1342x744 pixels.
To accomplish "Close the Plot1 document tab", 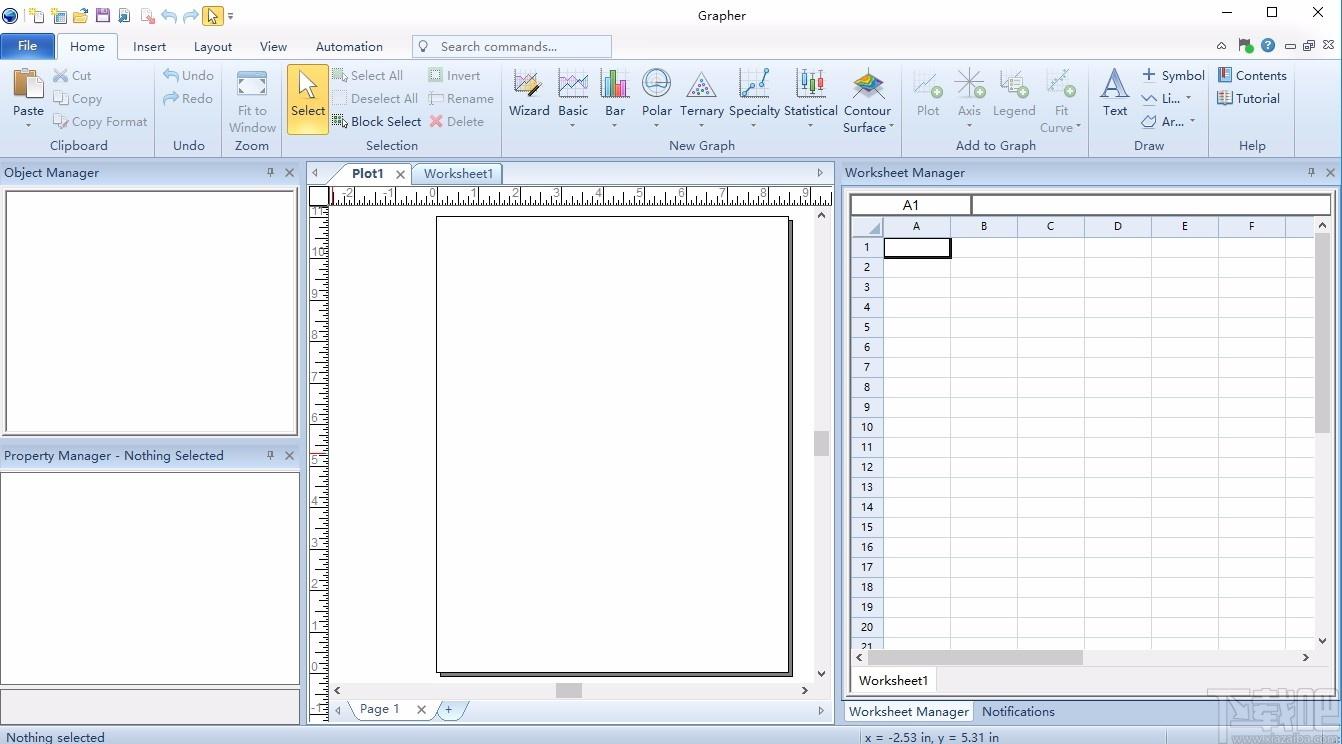I will (x=400, y=174).
